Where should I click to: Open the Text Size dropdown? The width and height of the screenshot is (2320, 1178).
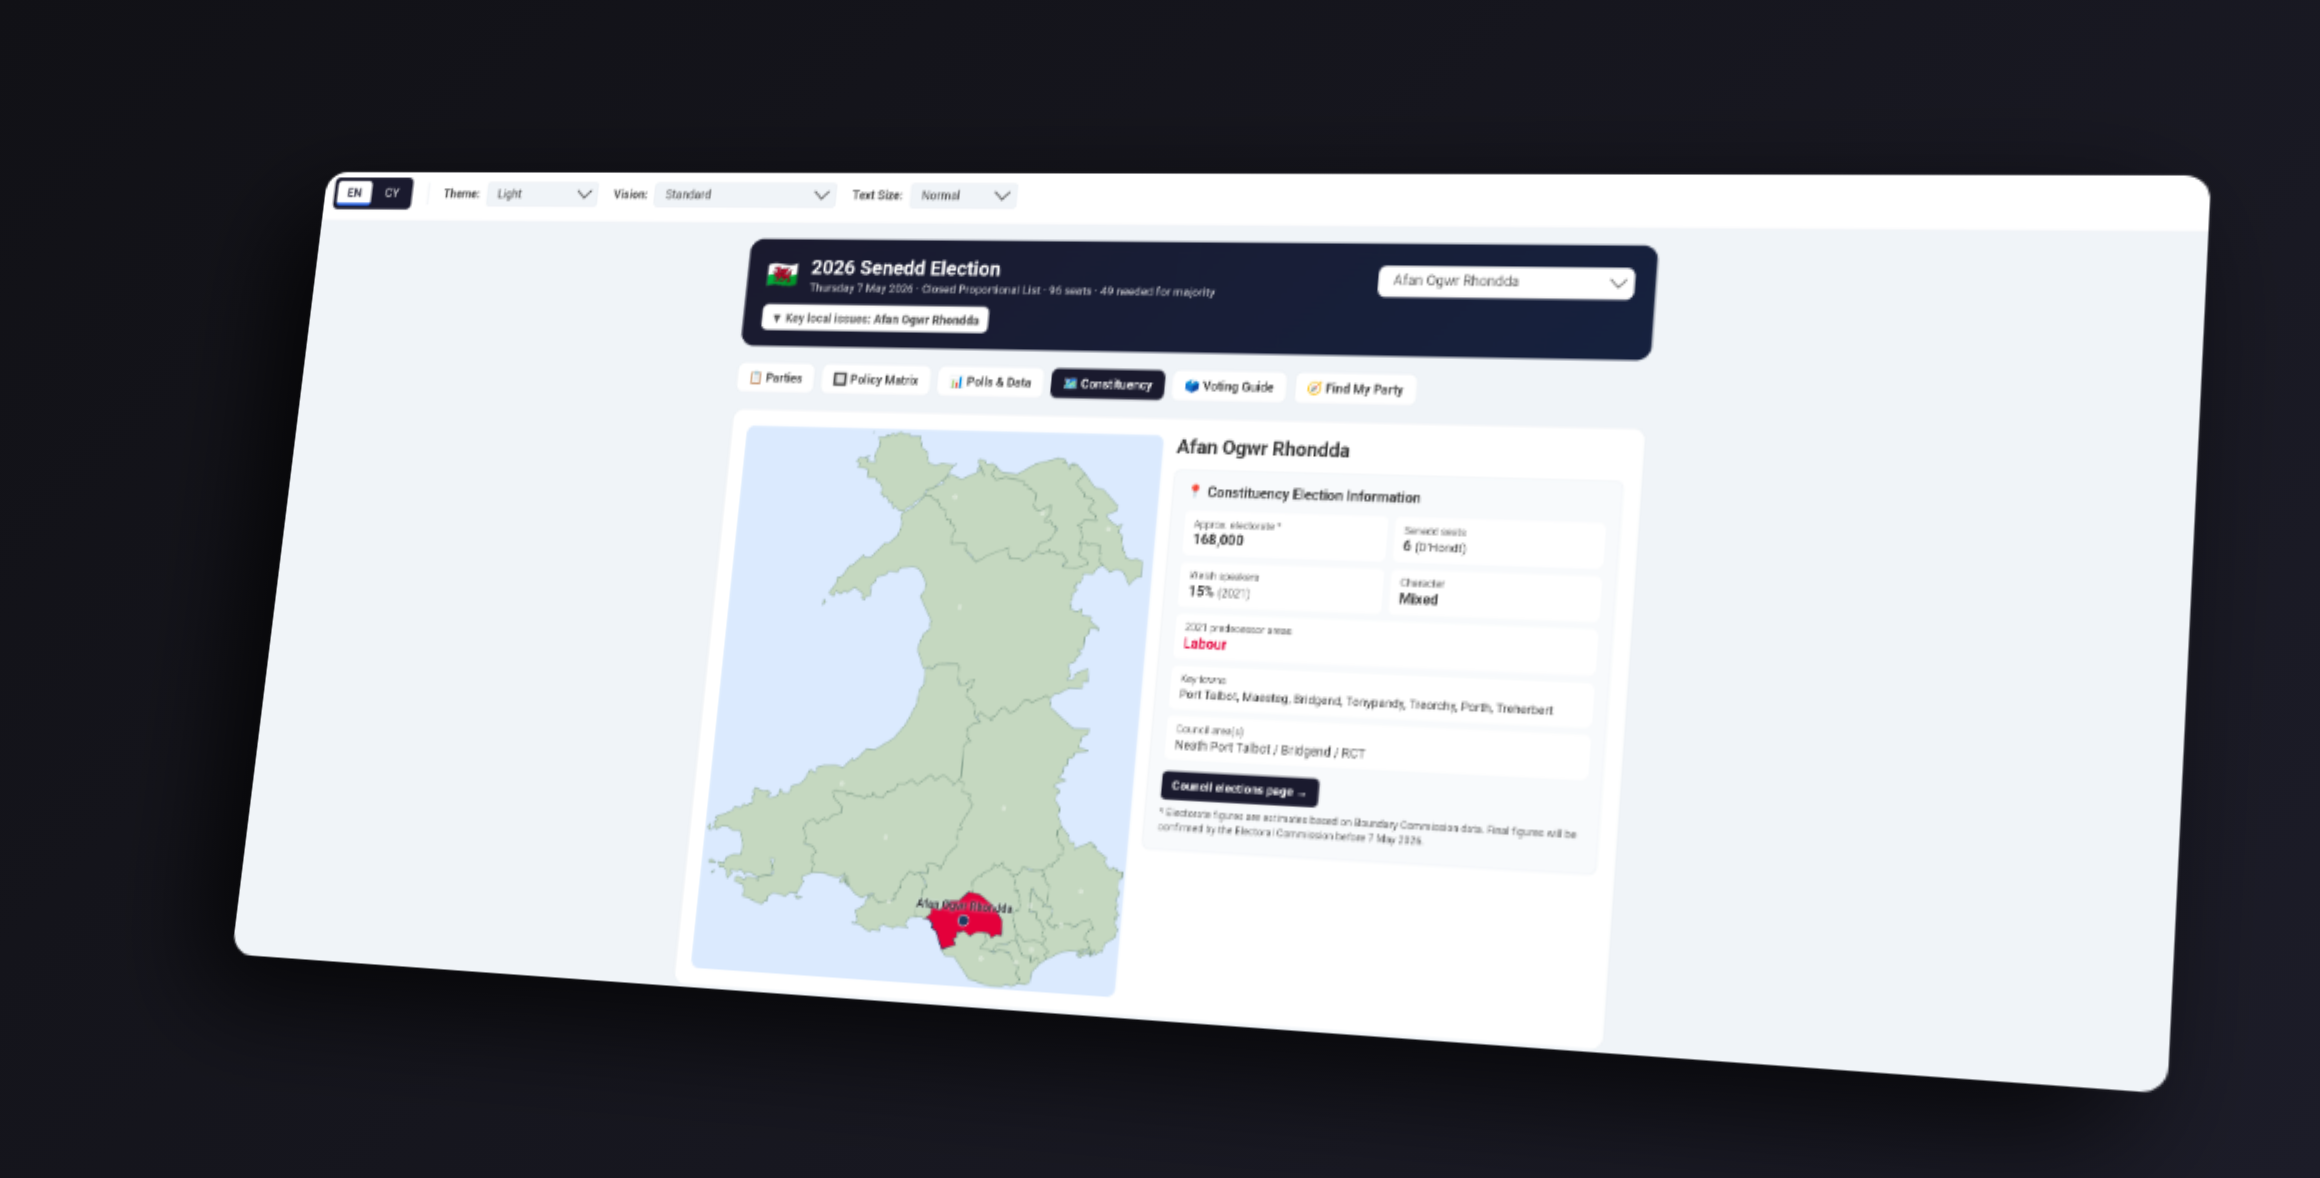[963, 196]
